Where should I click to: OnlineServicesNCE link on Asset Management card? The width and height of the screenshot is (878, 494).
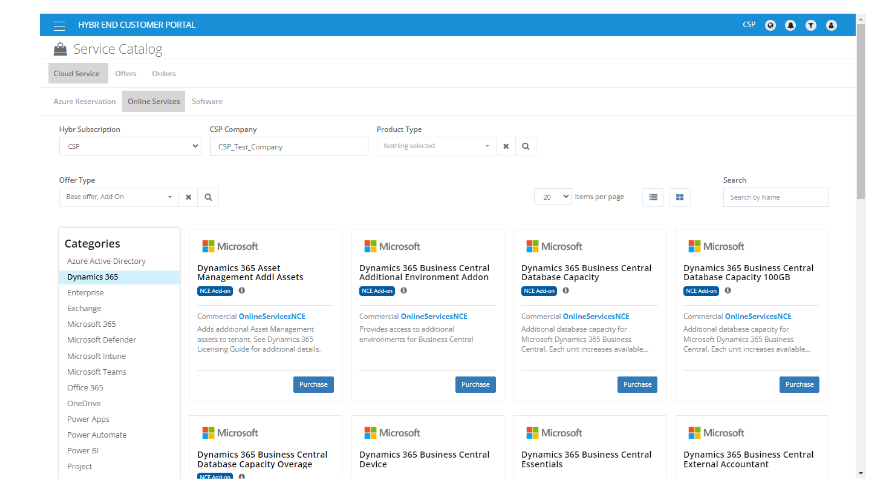272,316
